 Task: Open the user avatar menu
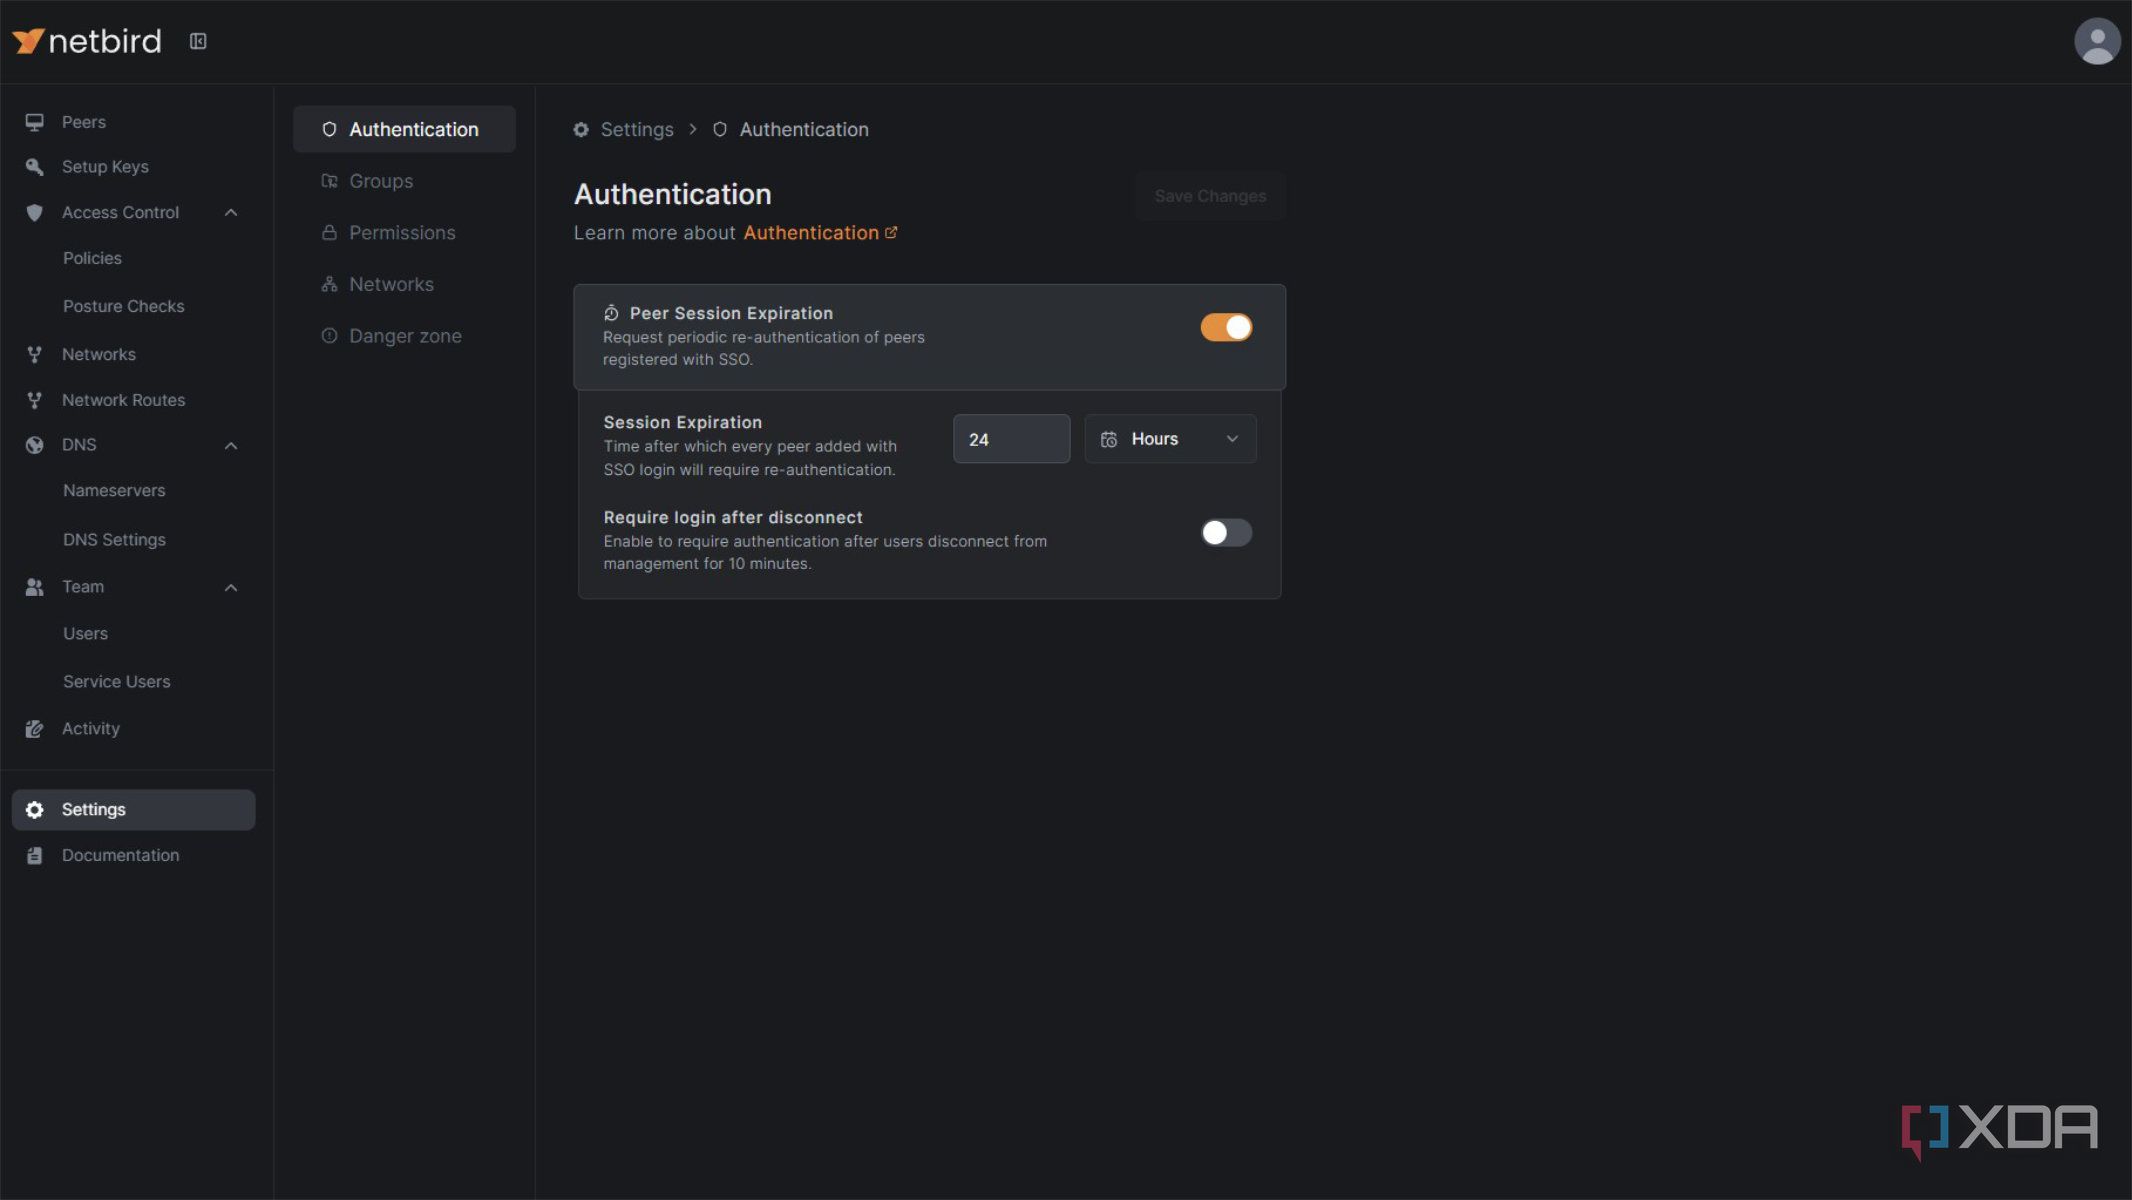click(2097, 41)
